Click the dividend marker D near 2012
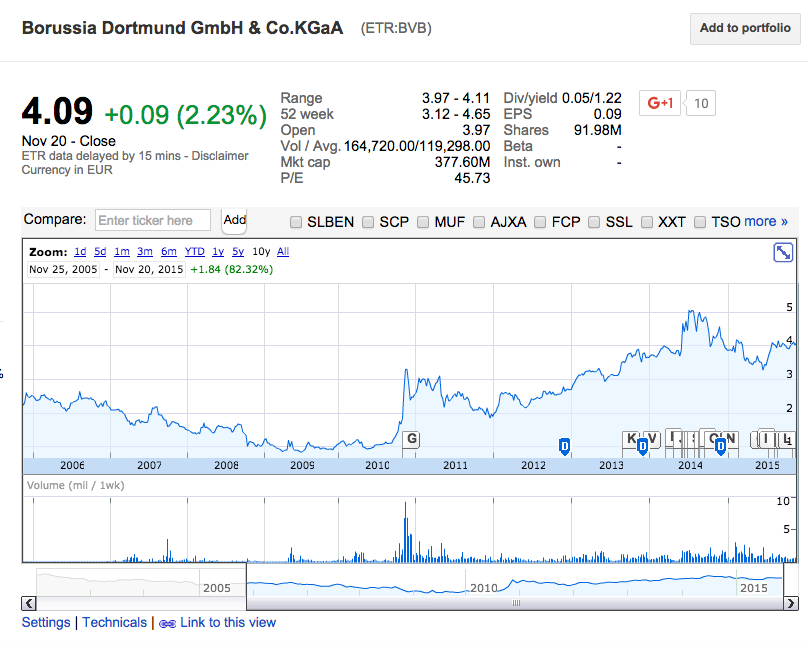This screenshot has width=808, height=648. point(564,446)
